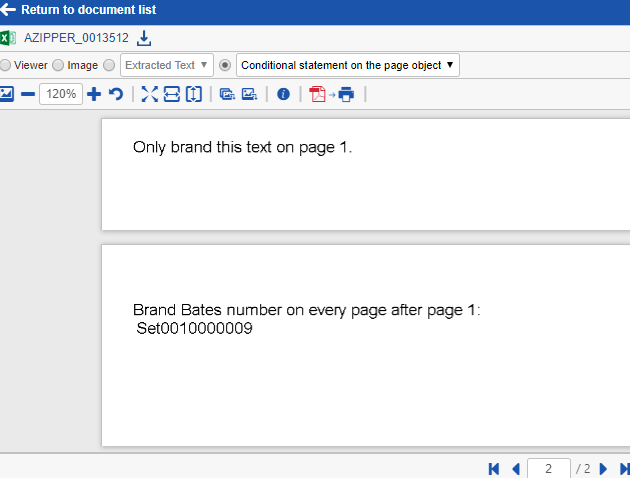Zoom in with the plus icon
630x478 pixels.
pos(94,94)
